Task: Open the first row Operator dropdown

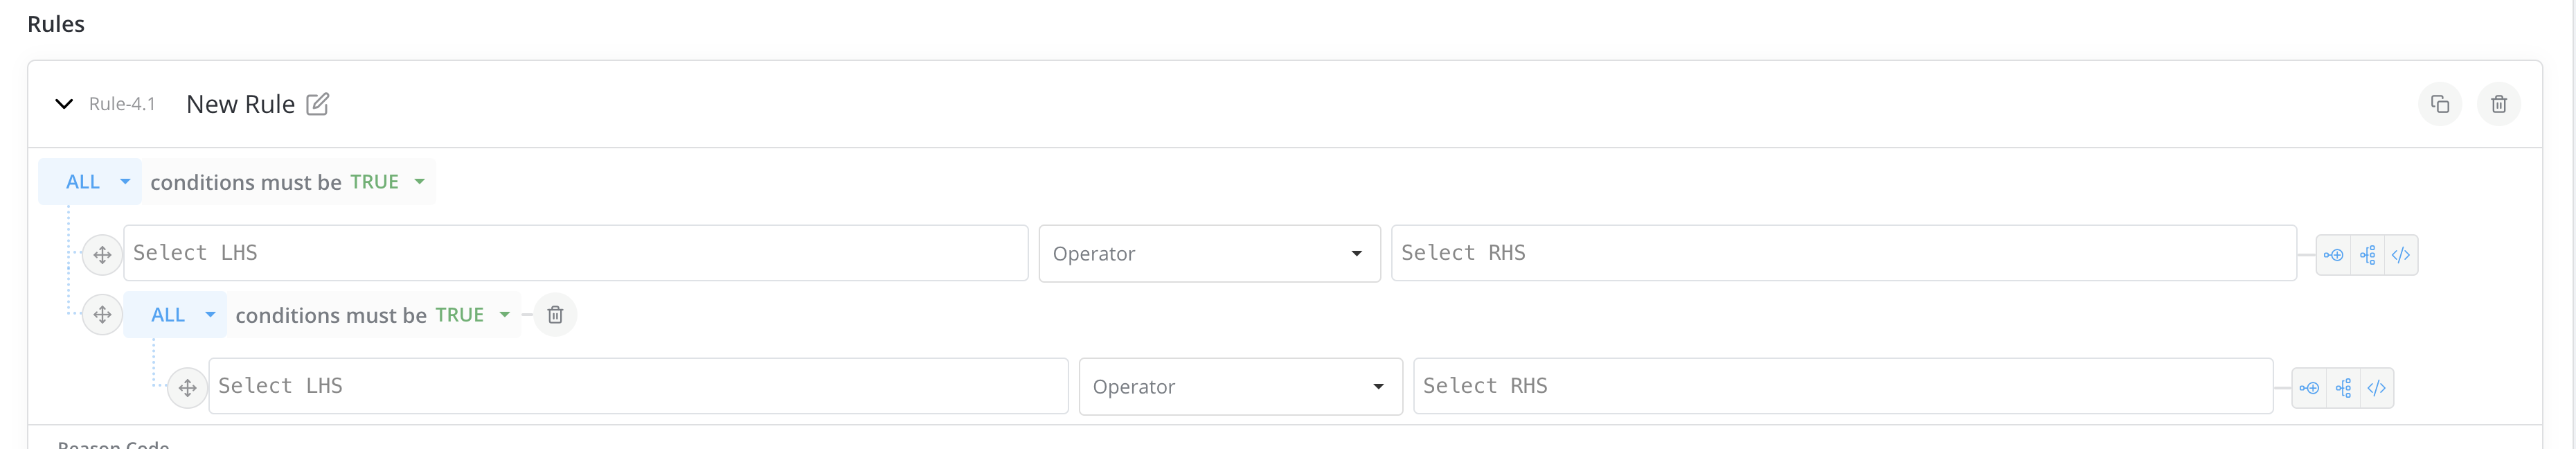Action: (1208, 254)
